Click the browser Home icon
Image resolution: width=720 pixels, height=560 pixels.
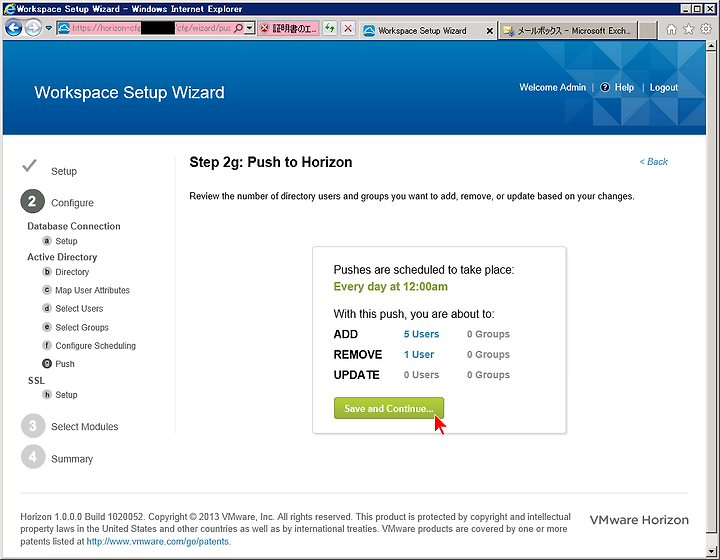671,29
